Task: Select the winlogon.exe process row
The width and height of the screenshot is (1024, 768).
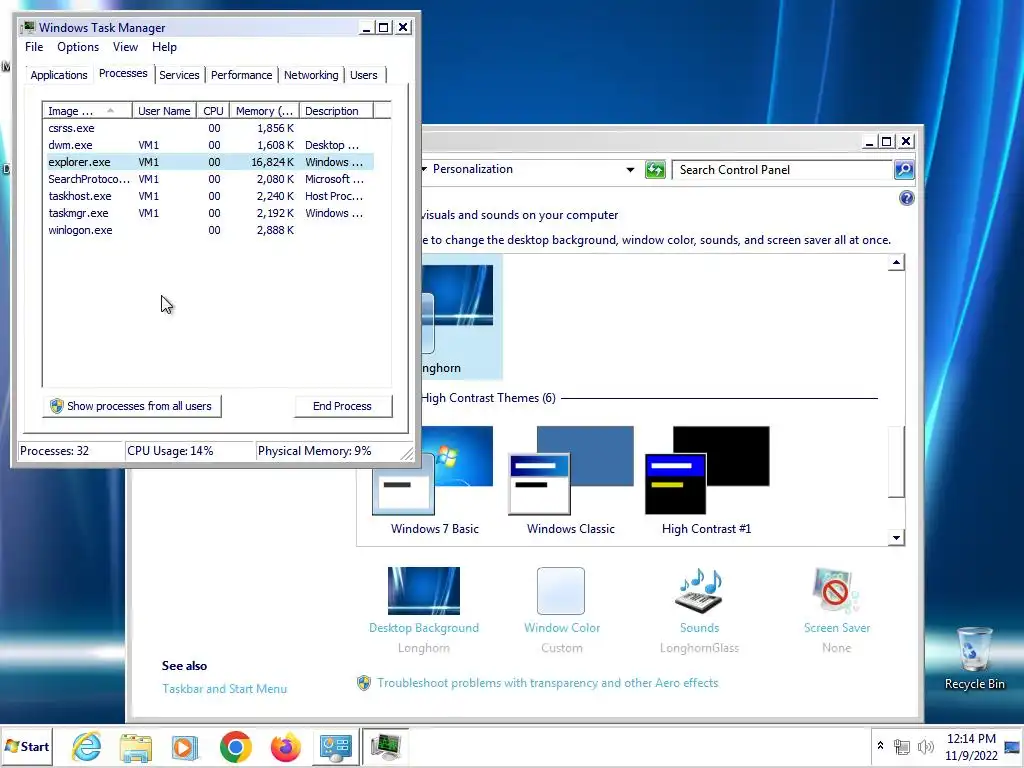Action: coord(208,230)
